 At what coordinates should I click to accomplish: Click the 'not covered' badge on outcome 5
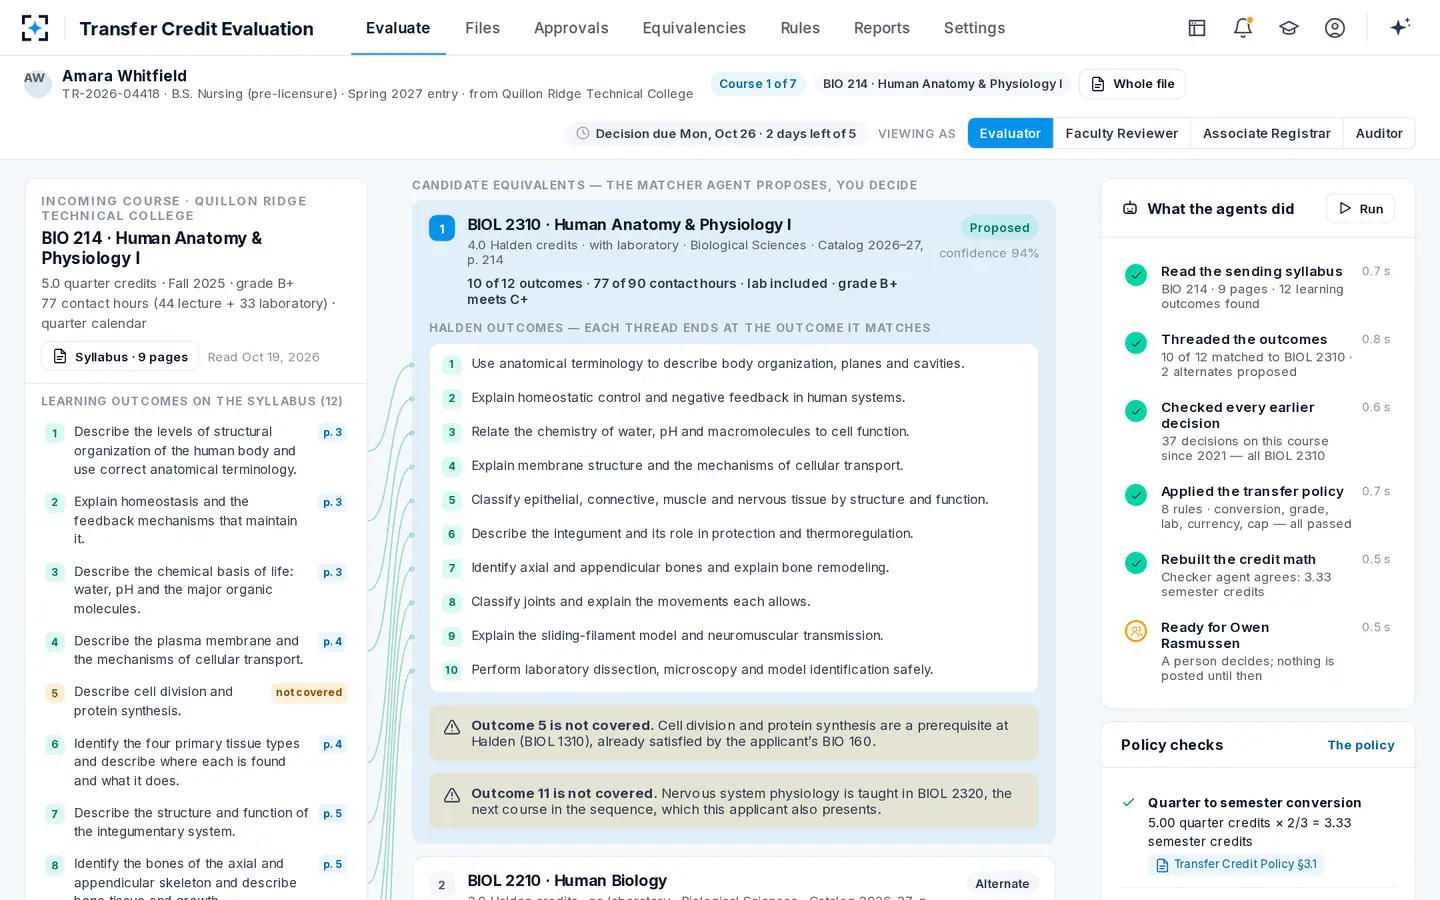[309, 692]
